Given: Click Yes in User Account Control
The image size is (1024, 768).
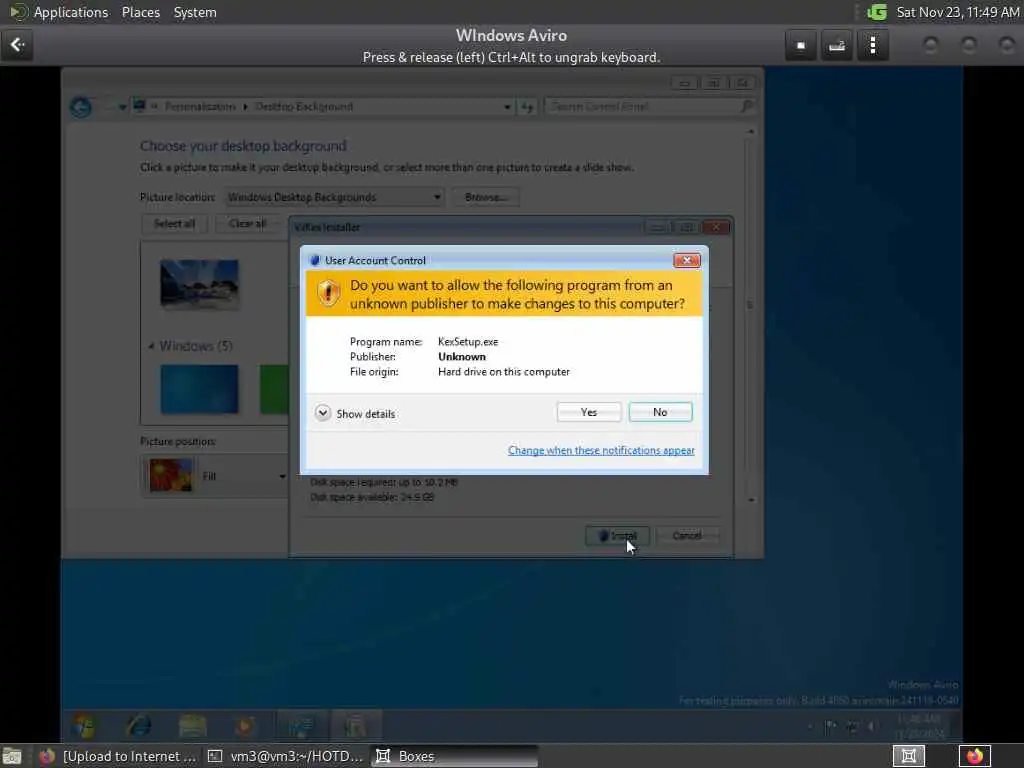Looking at the screenshot, I should pos(588,412).
